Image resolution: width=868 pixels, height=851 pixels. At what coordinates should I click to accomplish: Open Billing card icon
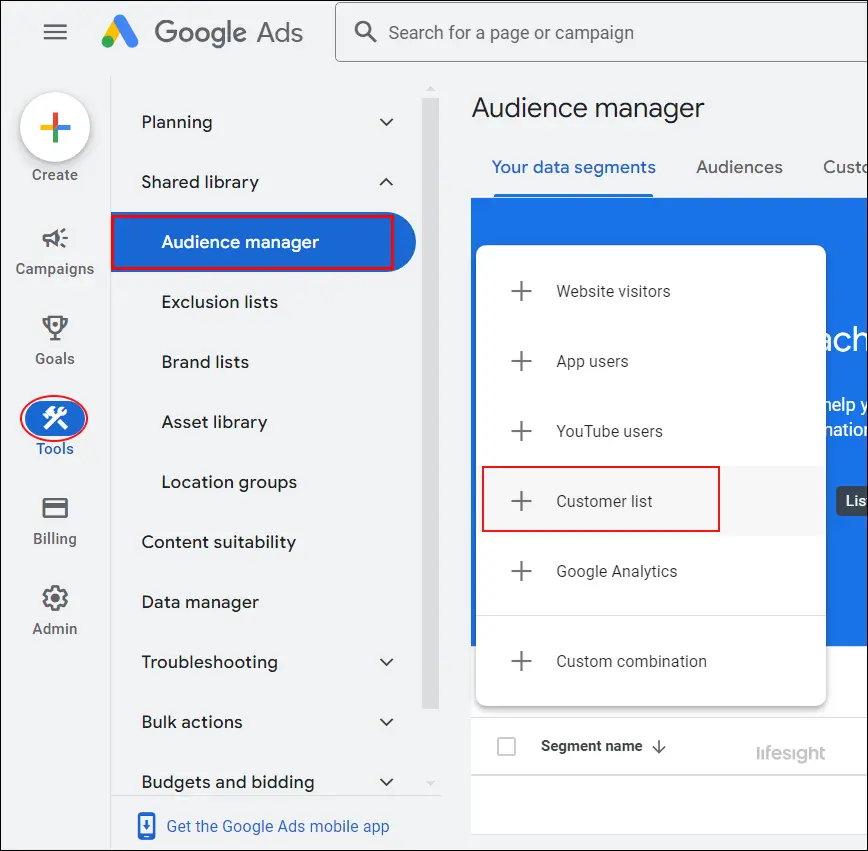tap(55, 508)
